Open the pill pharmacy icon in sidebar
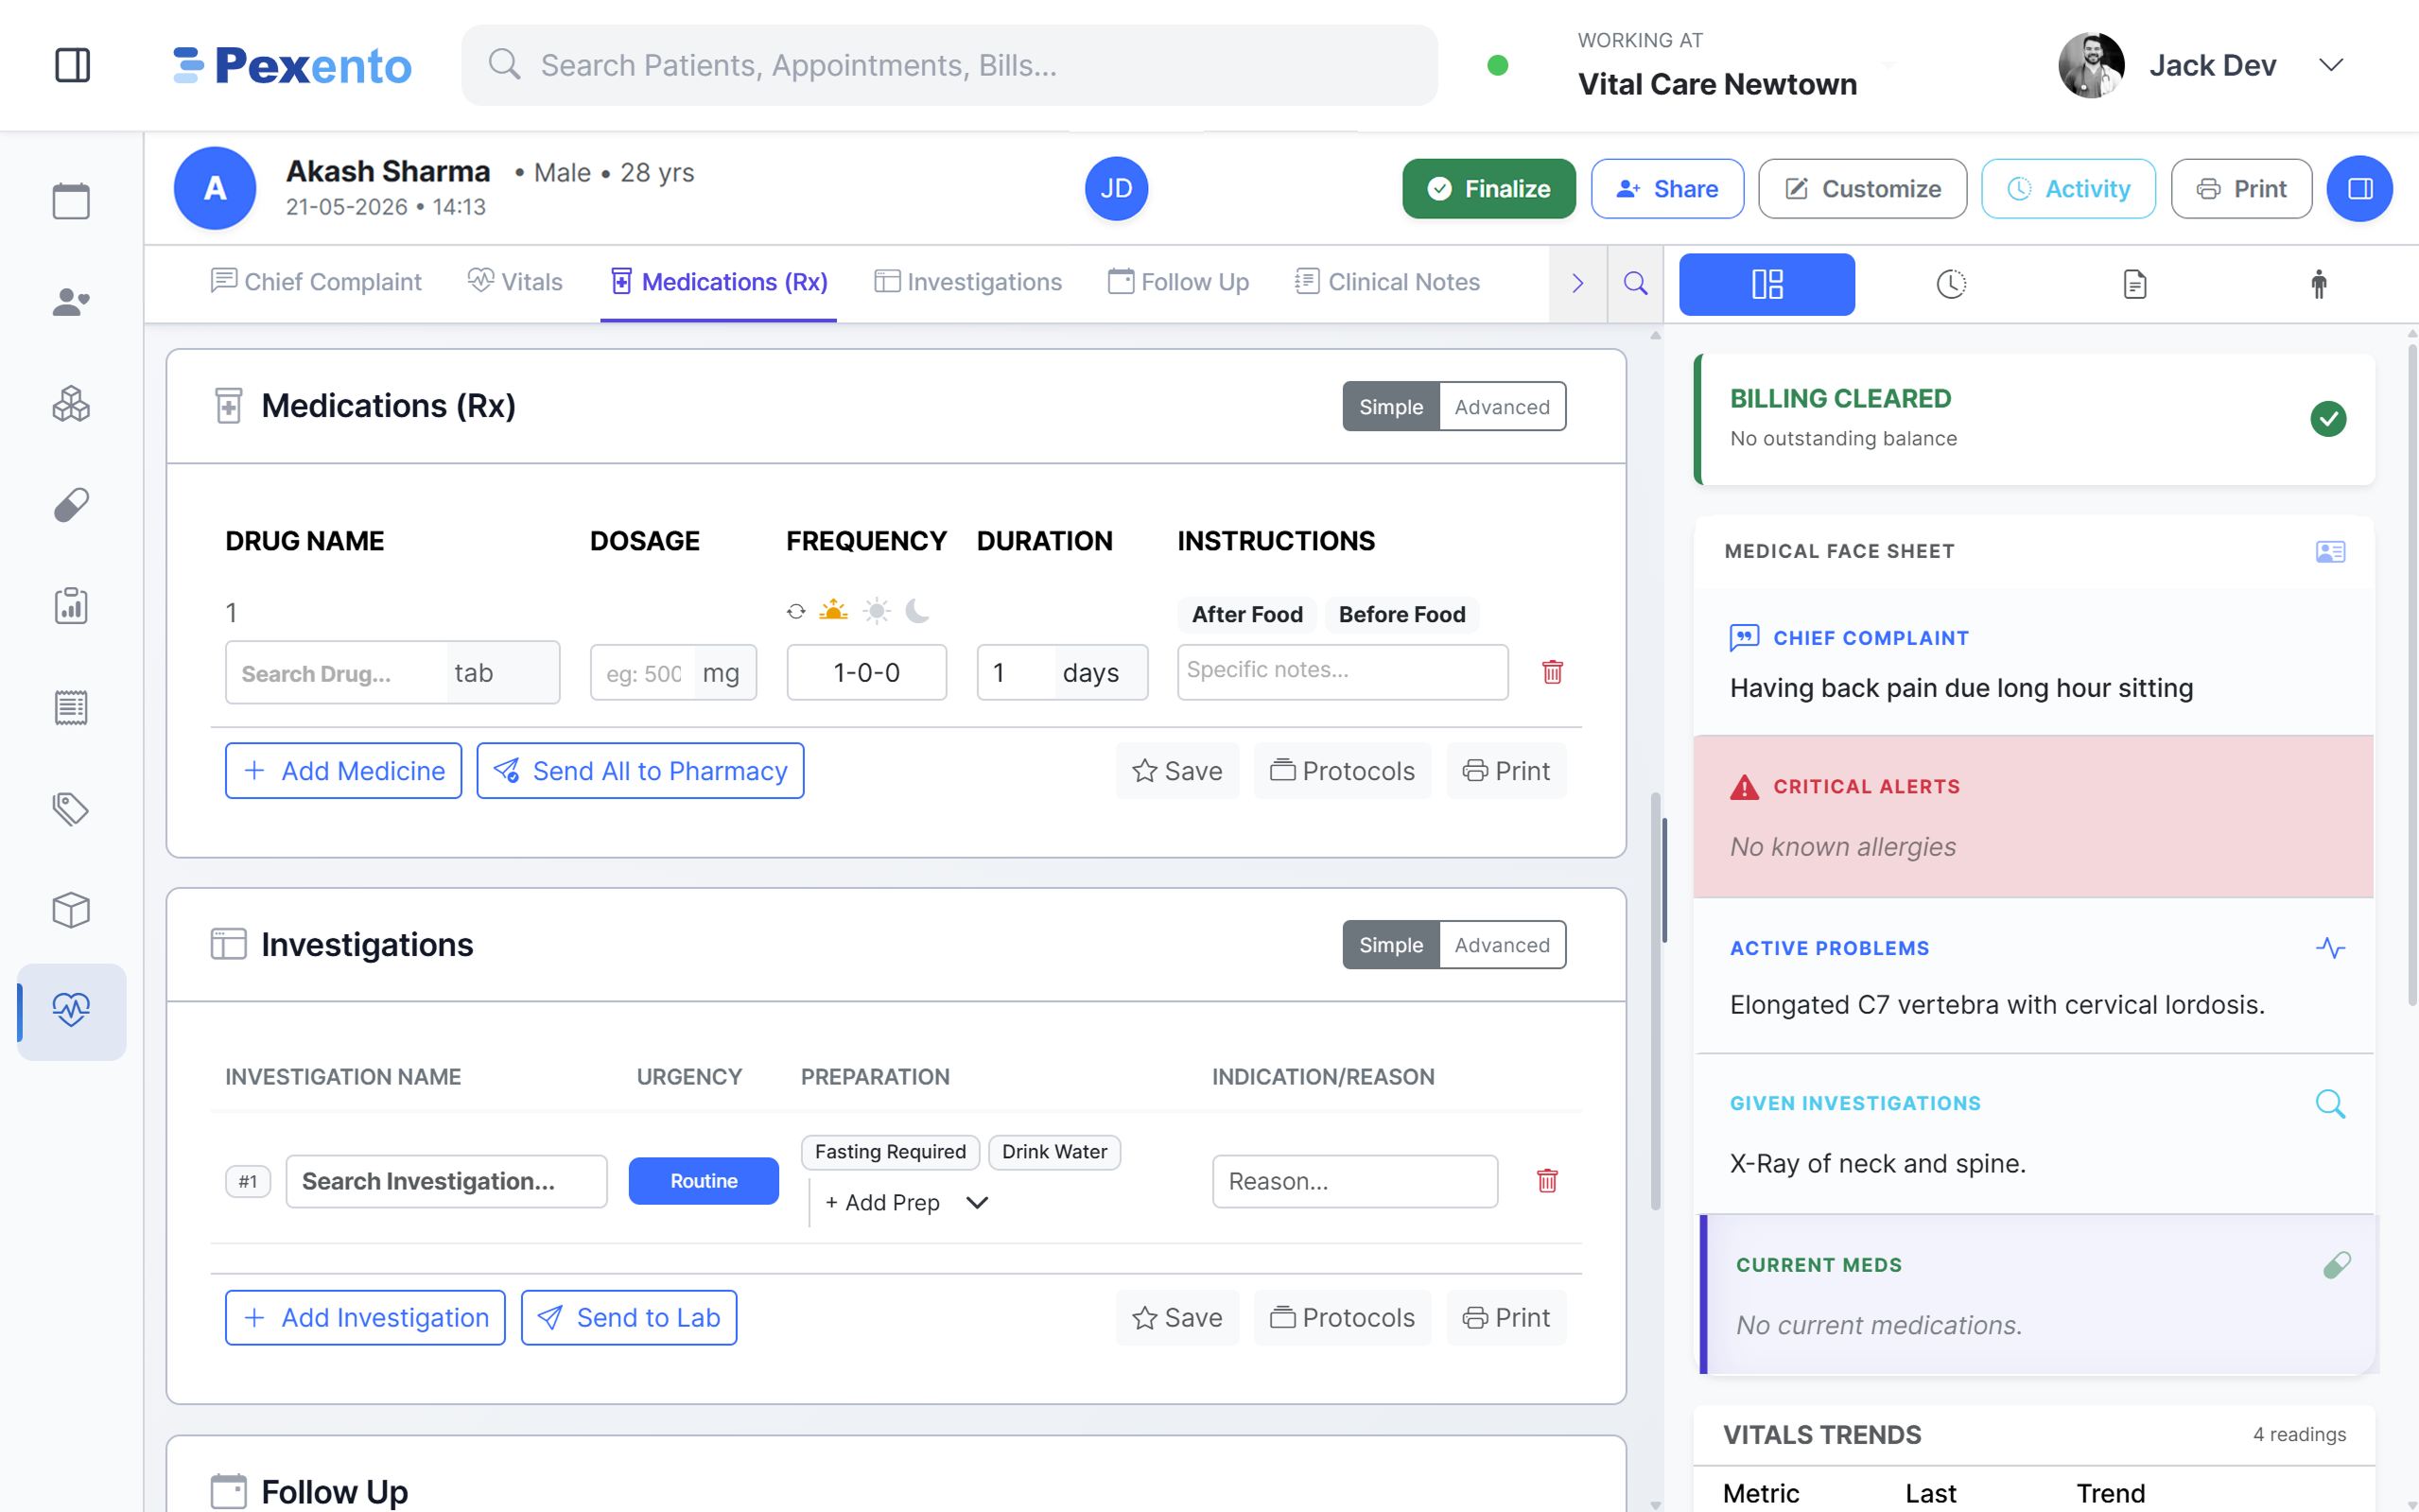This screenshot has height=1512, width=2419. click(x=71, y=505)
